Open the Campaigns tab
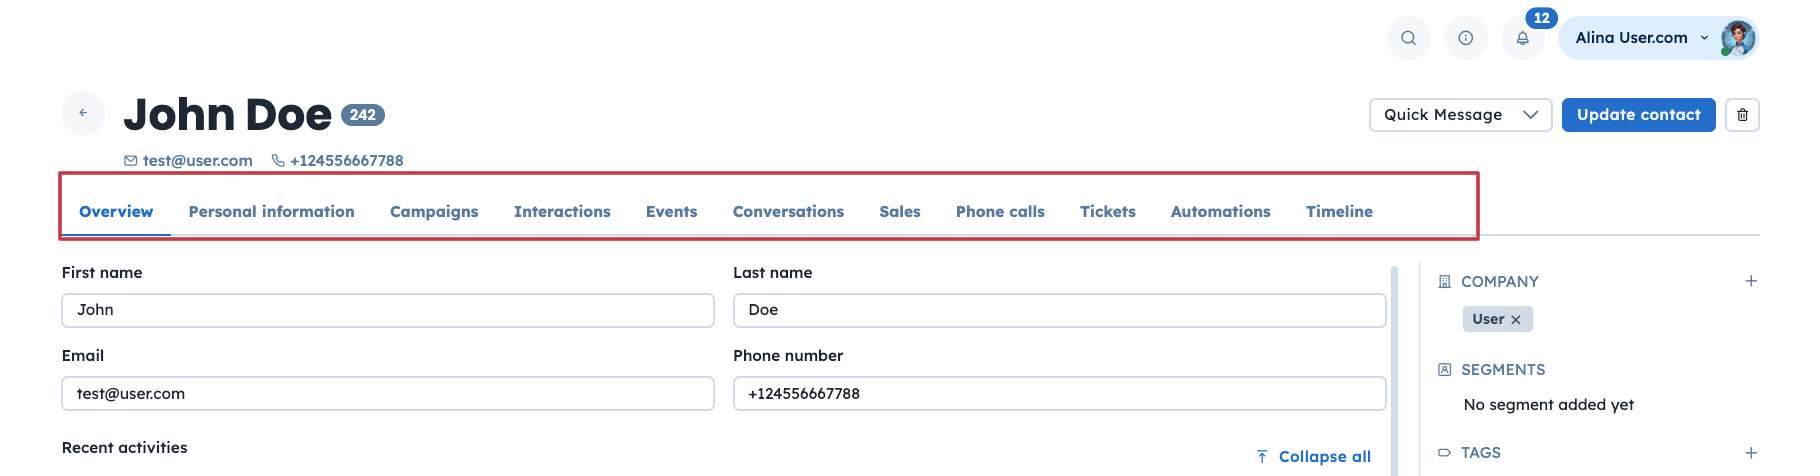This screenshot has height=476, width=1820. click(434, 212)
